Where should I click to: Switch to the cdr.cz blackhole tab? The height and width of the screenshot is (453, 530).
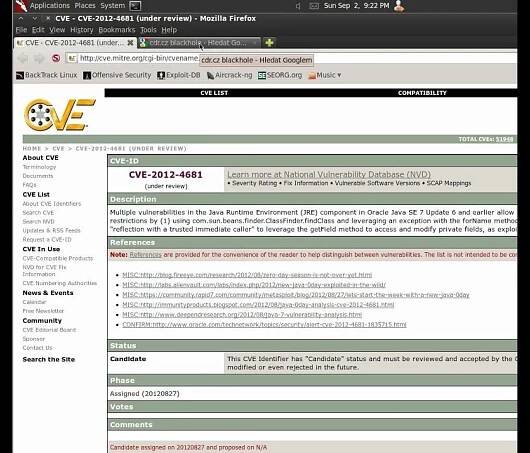point(199,43)
